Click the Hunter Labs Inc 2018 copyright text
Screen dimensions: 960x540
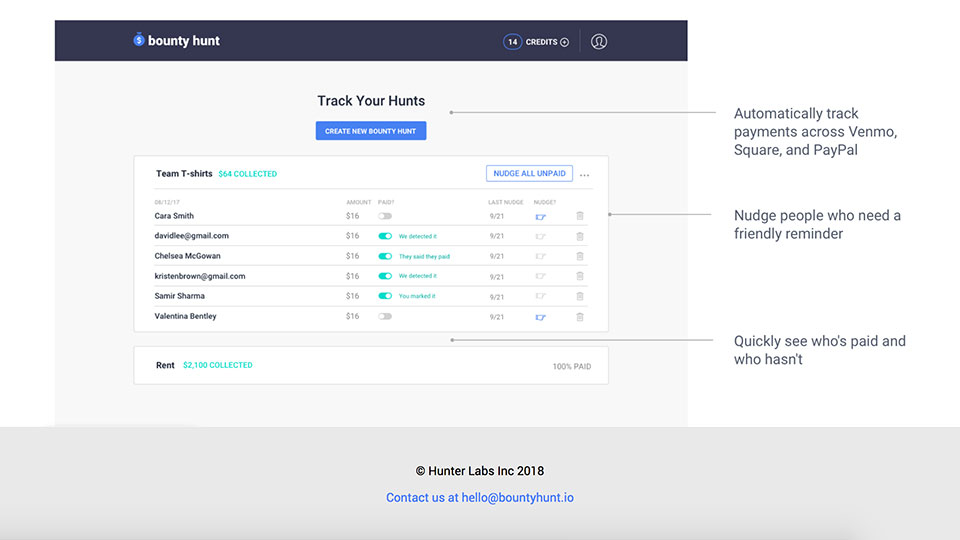(479, 471)
